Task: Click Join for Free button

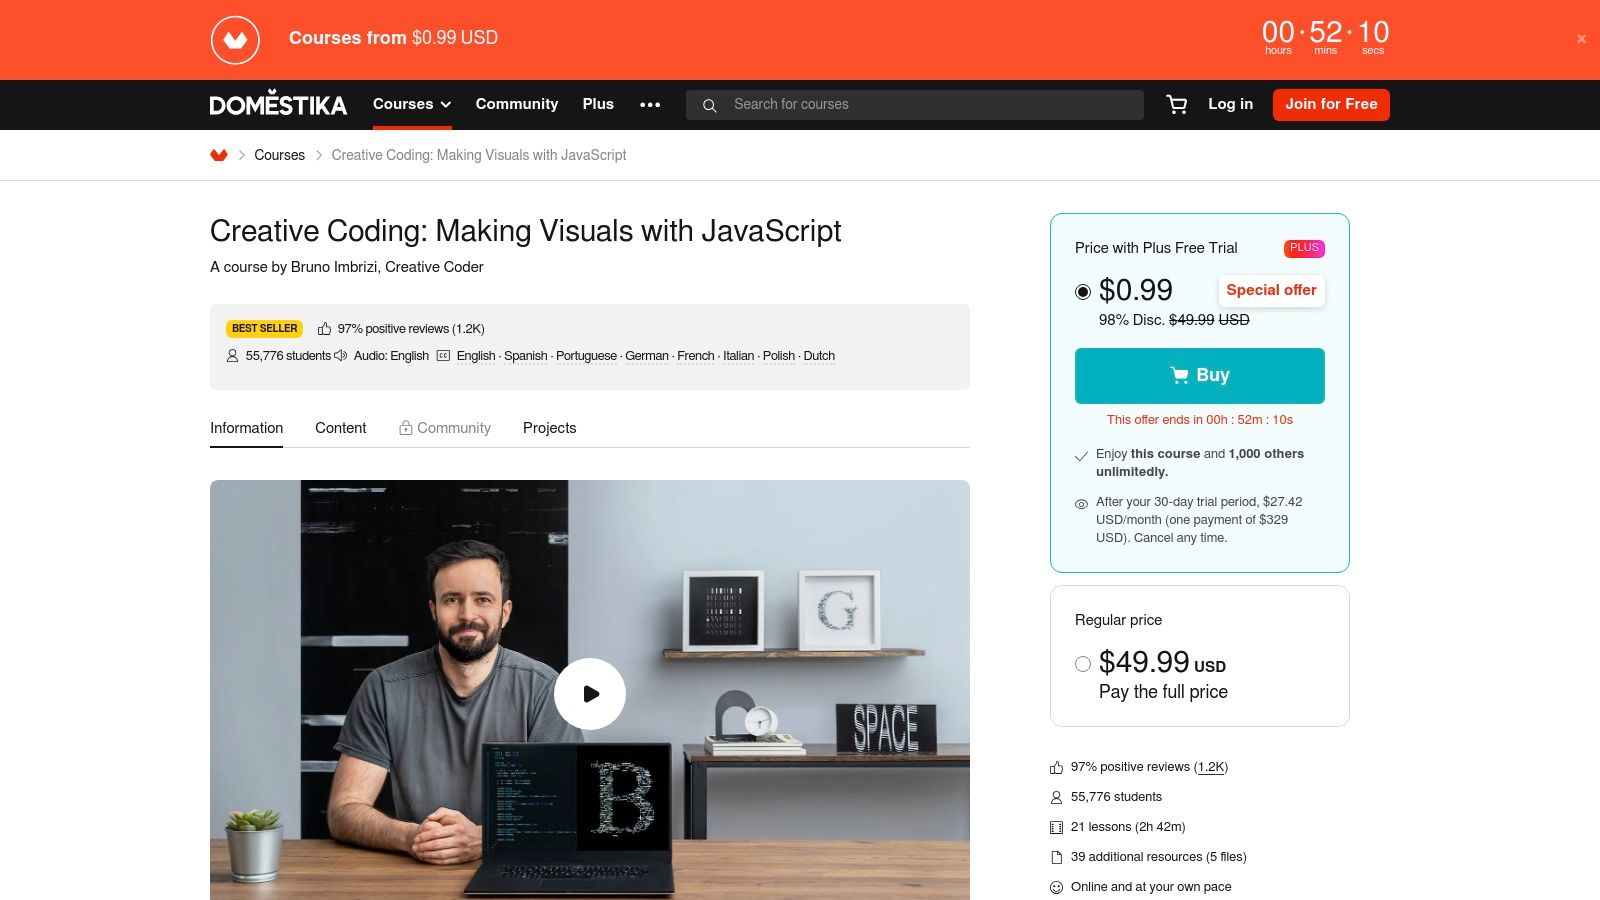Action: click(1331, 104)
